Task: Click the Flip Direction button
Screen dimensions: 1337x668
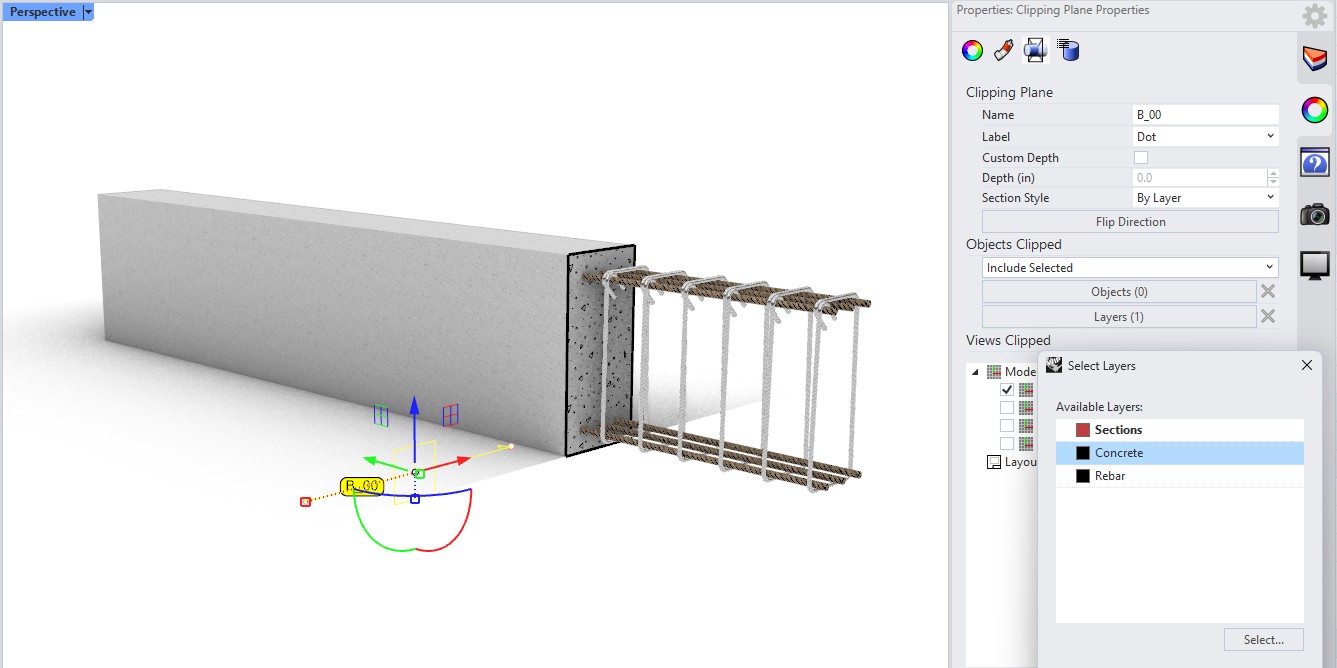Action: tap(1130, 222)
